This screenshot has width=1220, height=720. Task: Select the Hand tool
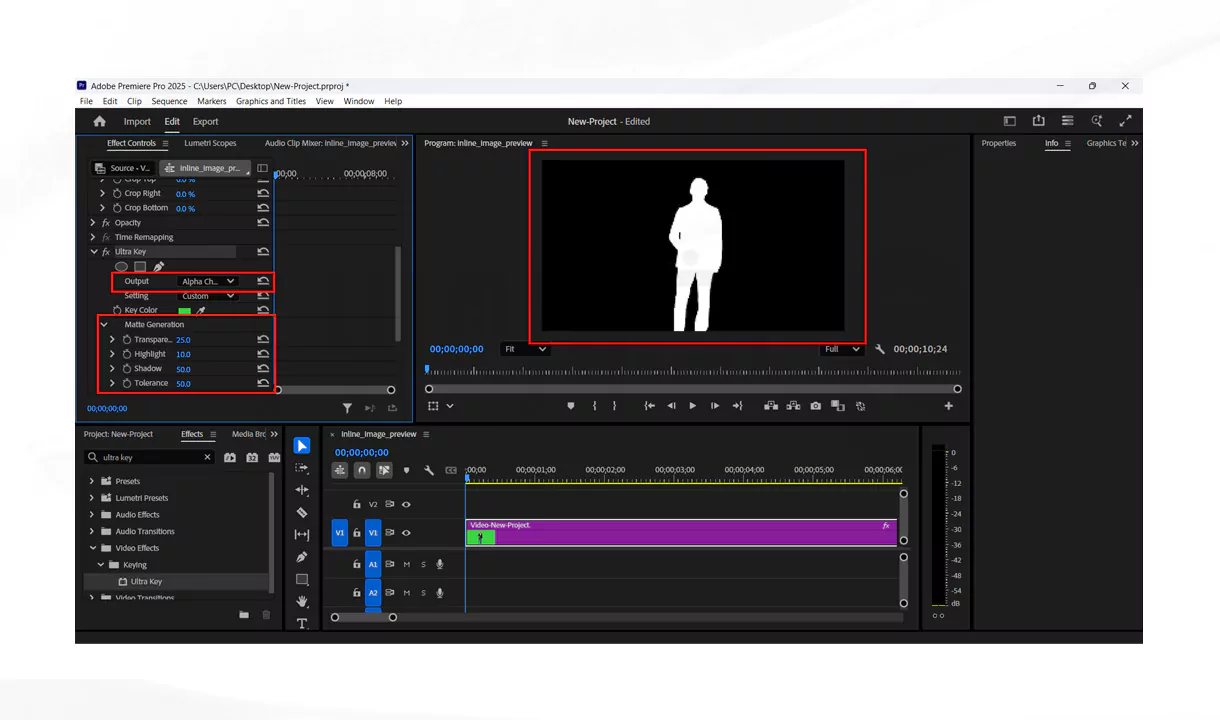pyautogui.click(x=302, y=601)
